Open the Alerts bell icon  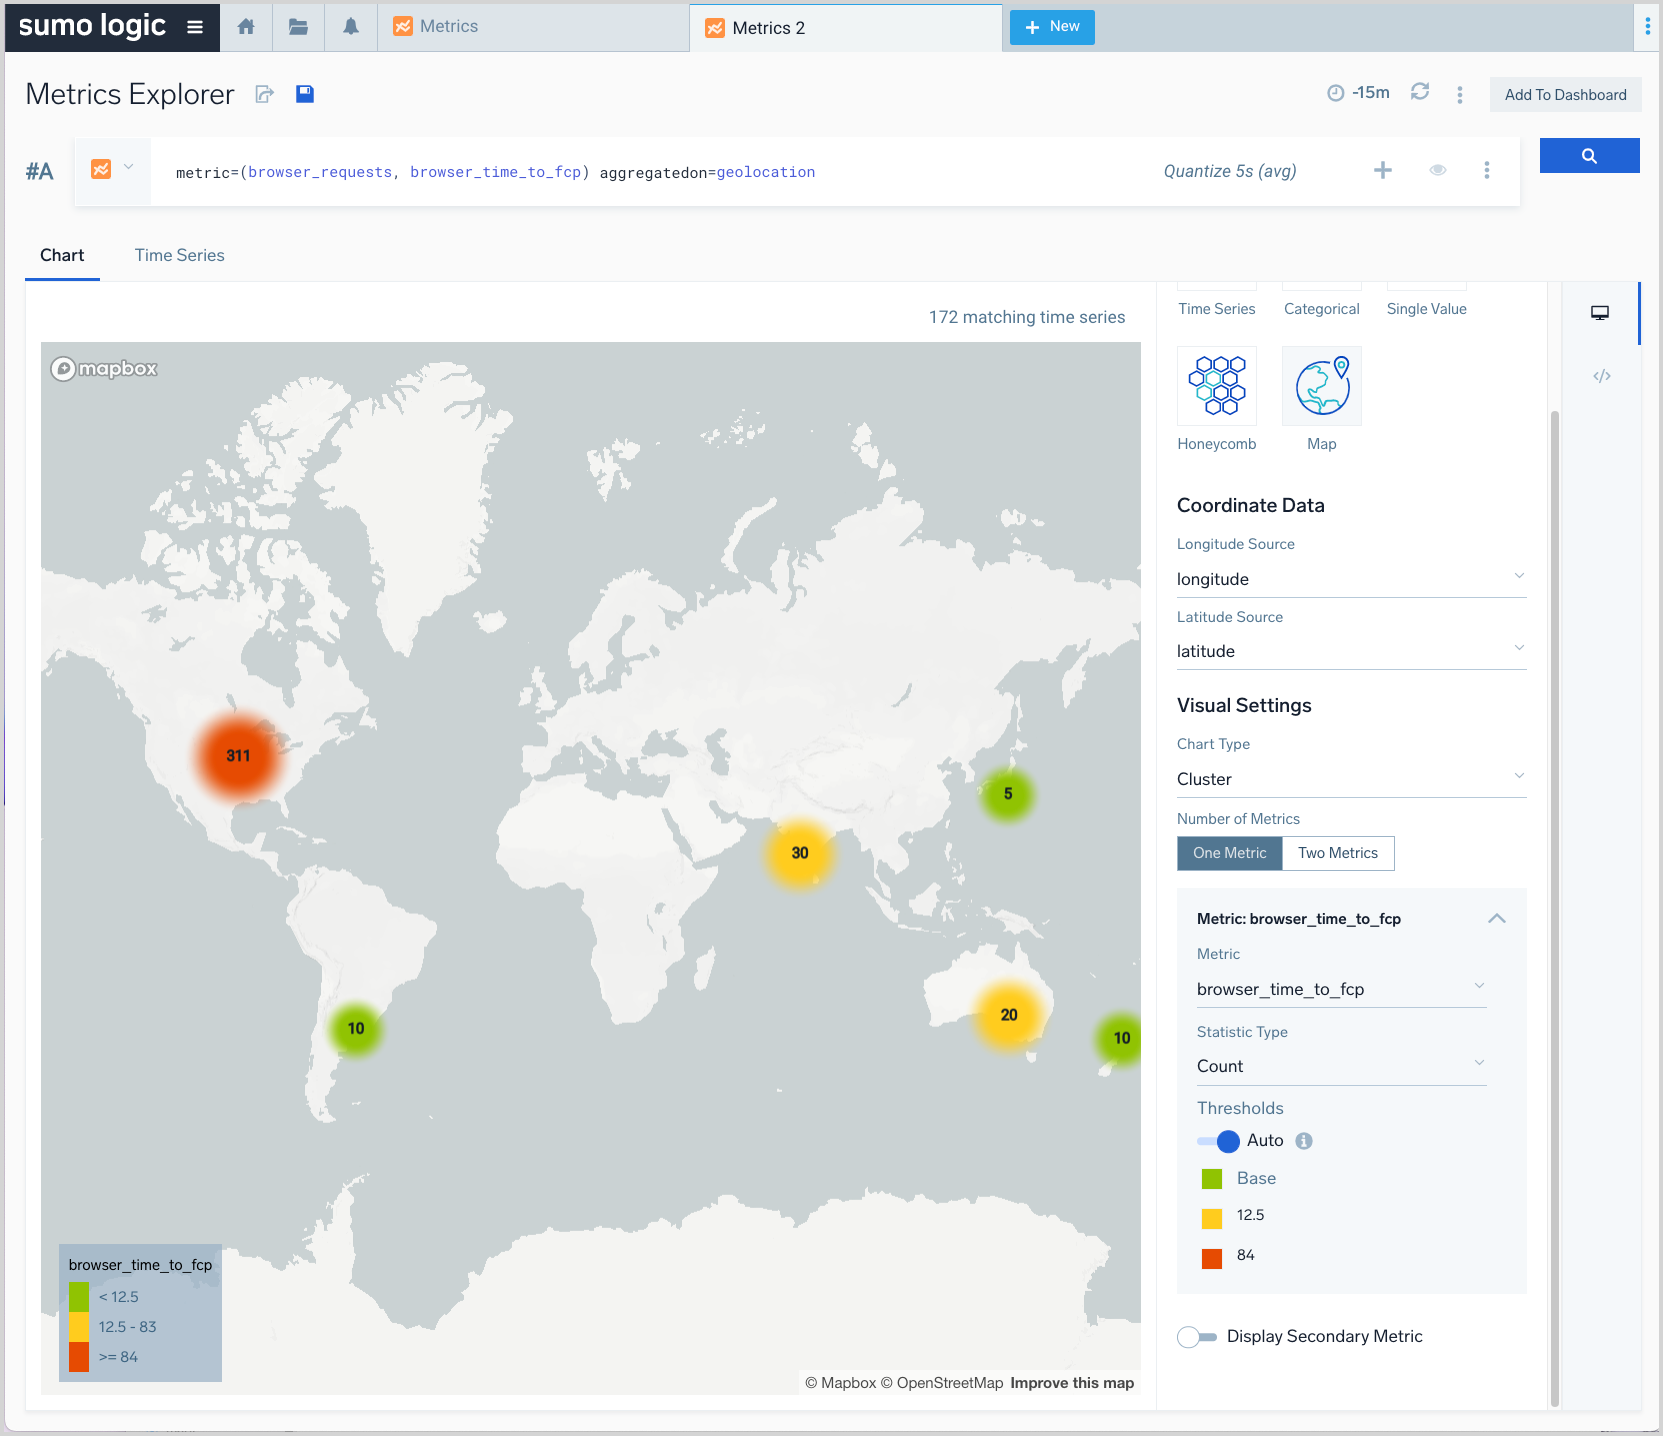click(x=350, y=27)
